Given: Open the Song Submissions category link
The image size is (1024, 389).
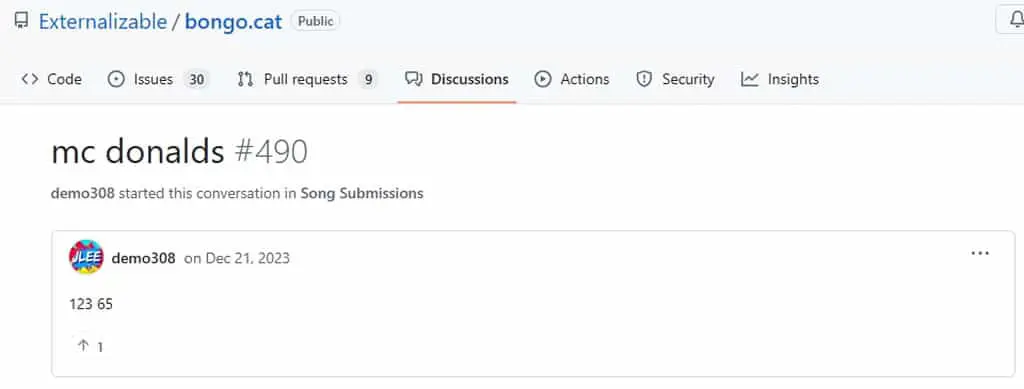Looking at the screenshot, I should pos(362,194).
